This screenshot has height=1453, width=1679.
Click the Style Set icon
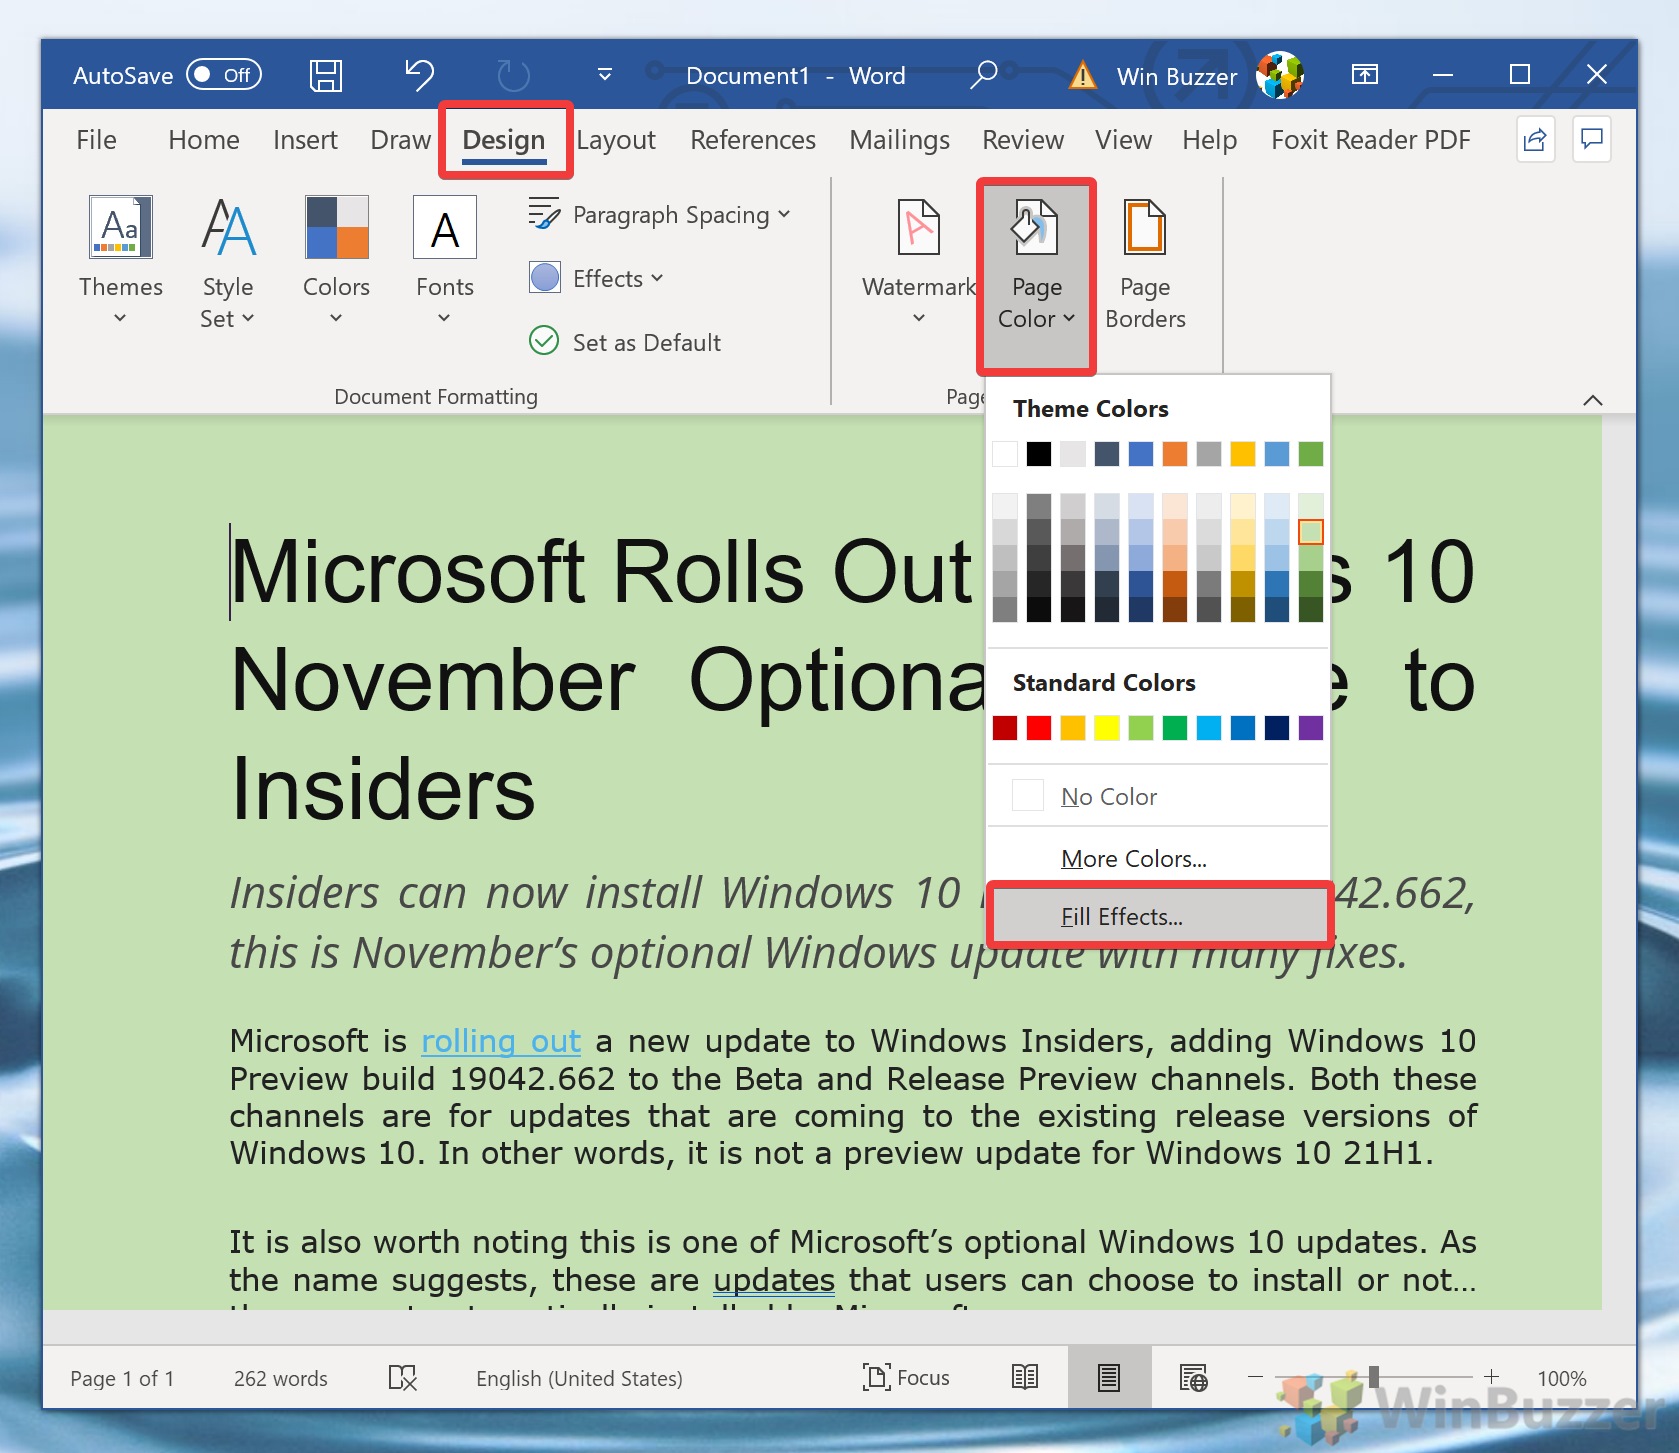[228, 227]
